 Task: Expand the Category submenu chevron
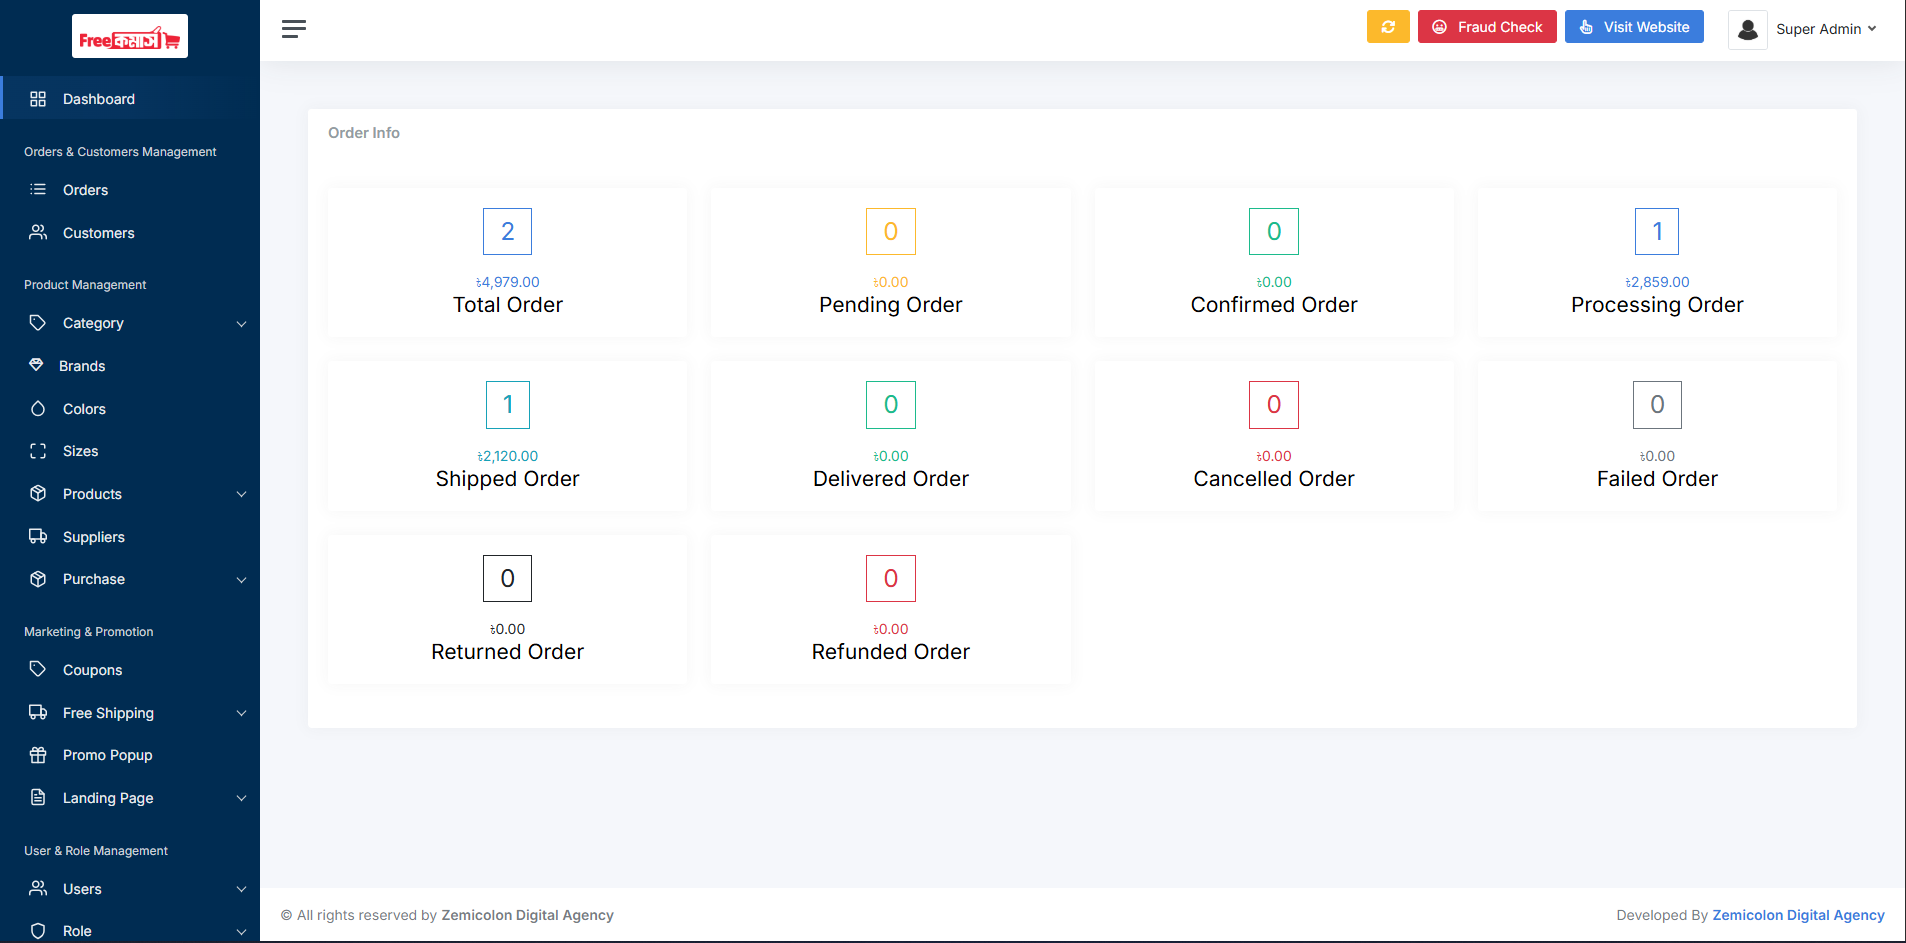coord(241,324)
